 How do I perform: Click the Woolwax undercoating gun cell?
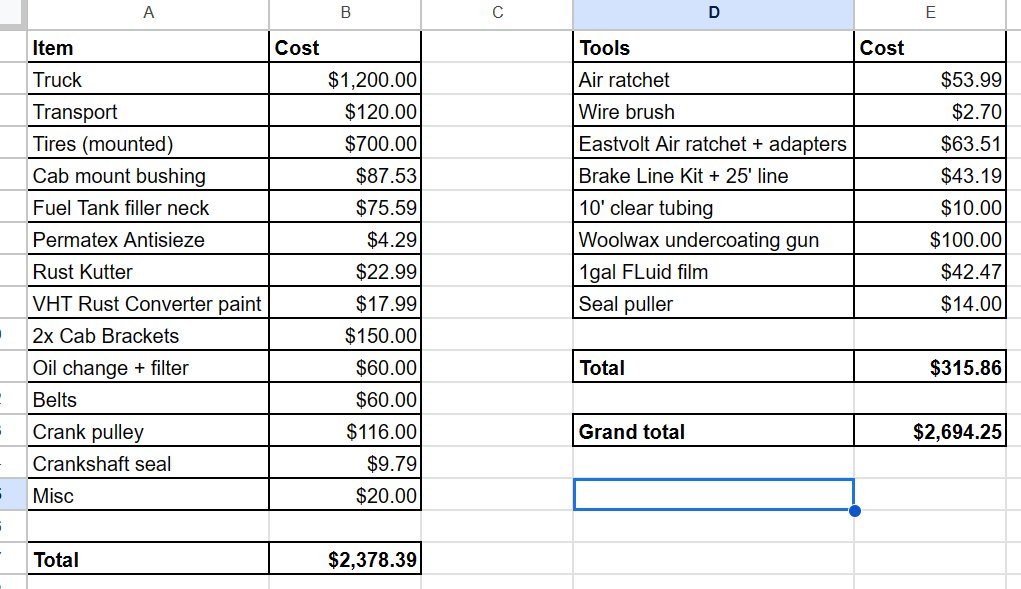tap(714, 240)
